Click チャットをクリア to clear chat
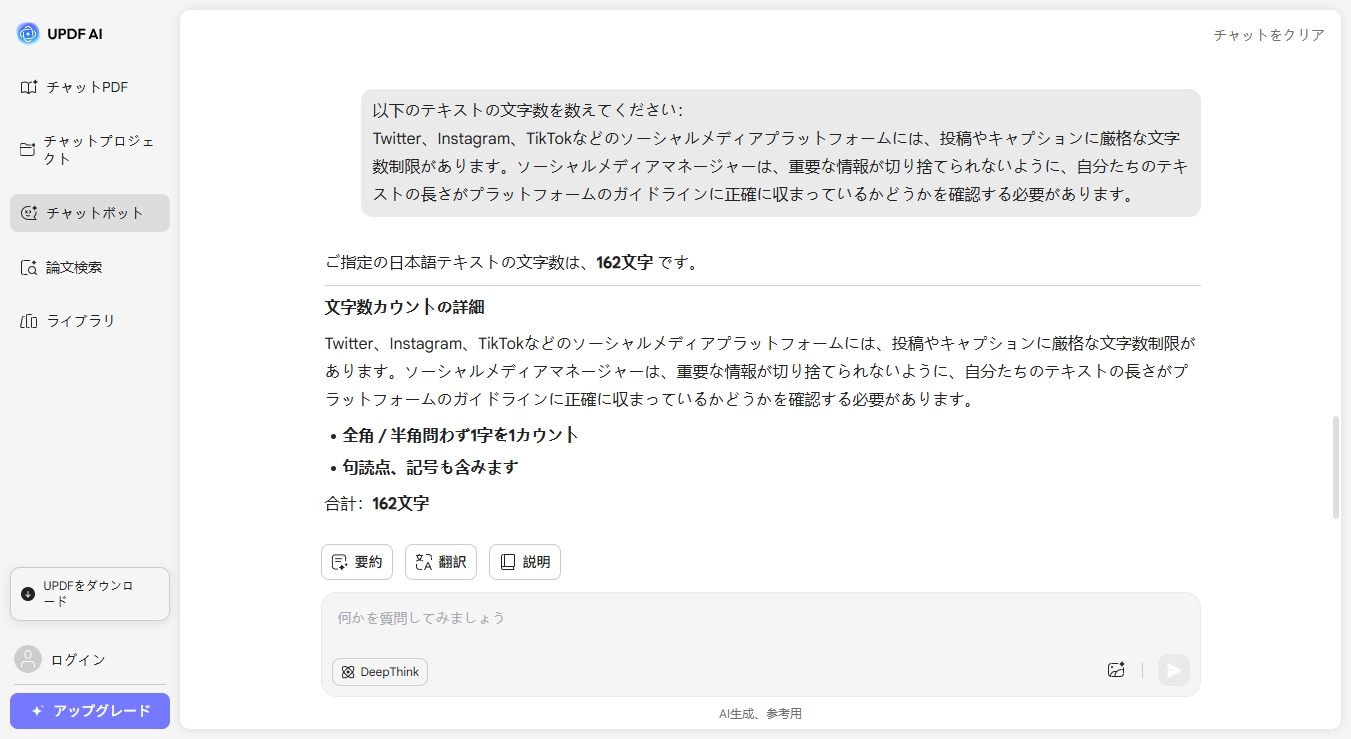Screen dimensions: 1351x739 [1269, 35]
